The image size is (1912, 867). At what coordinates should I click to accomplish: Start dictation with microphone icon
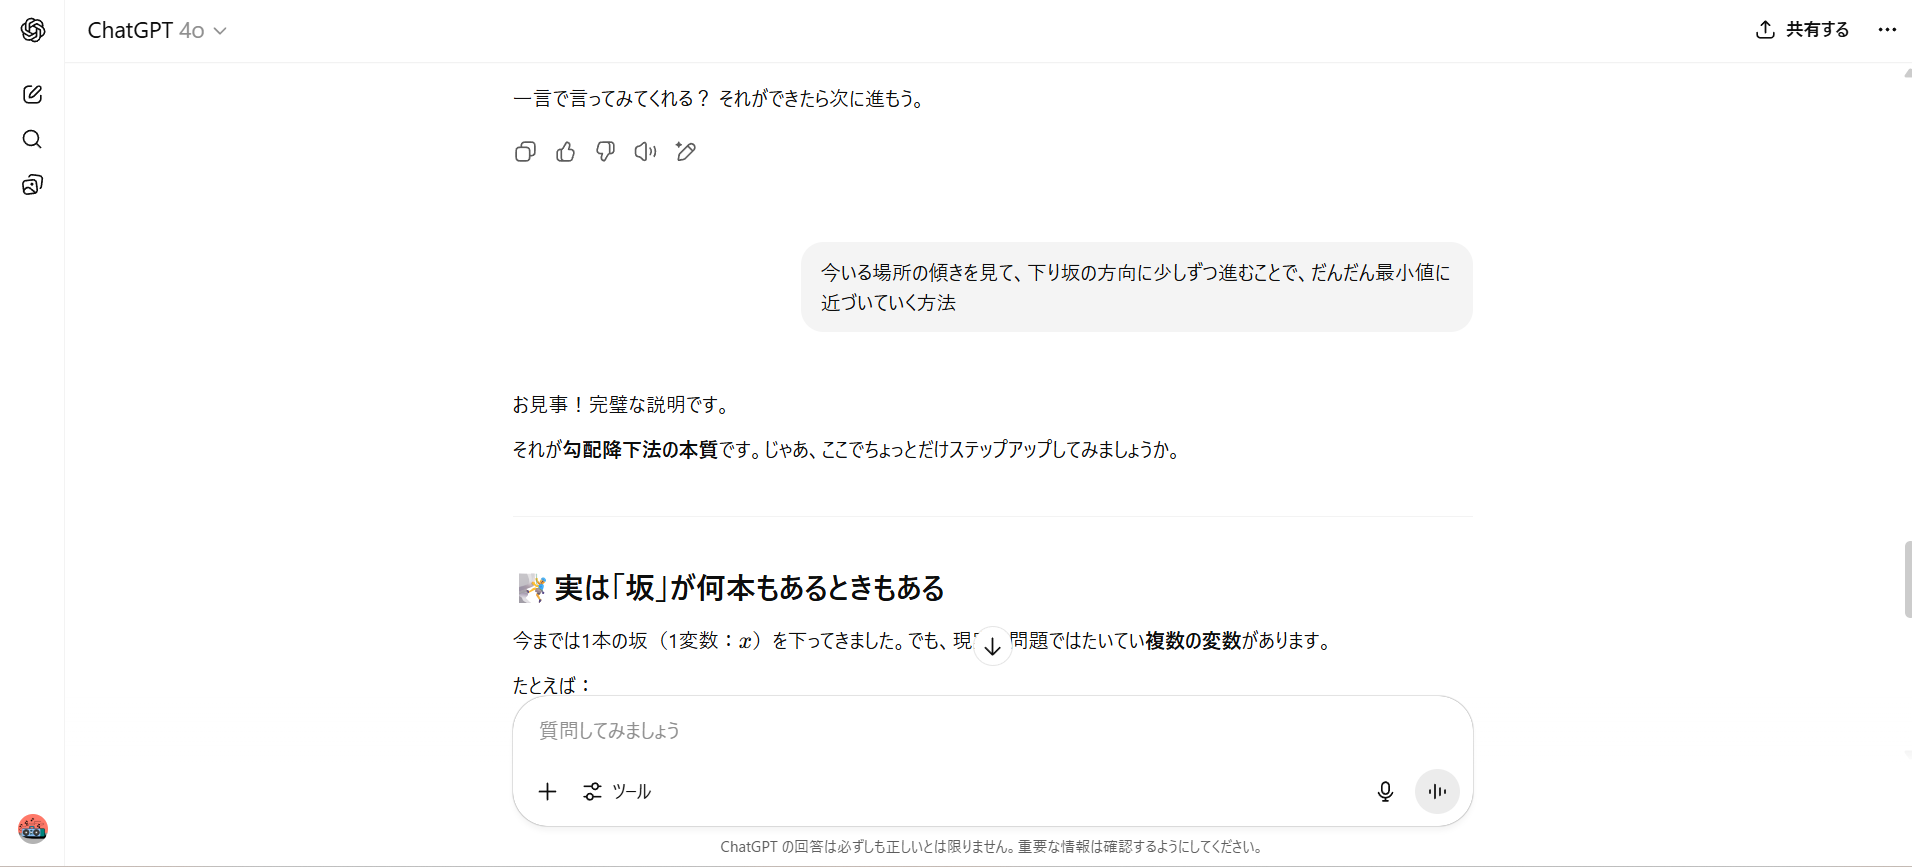(1385, 792)
